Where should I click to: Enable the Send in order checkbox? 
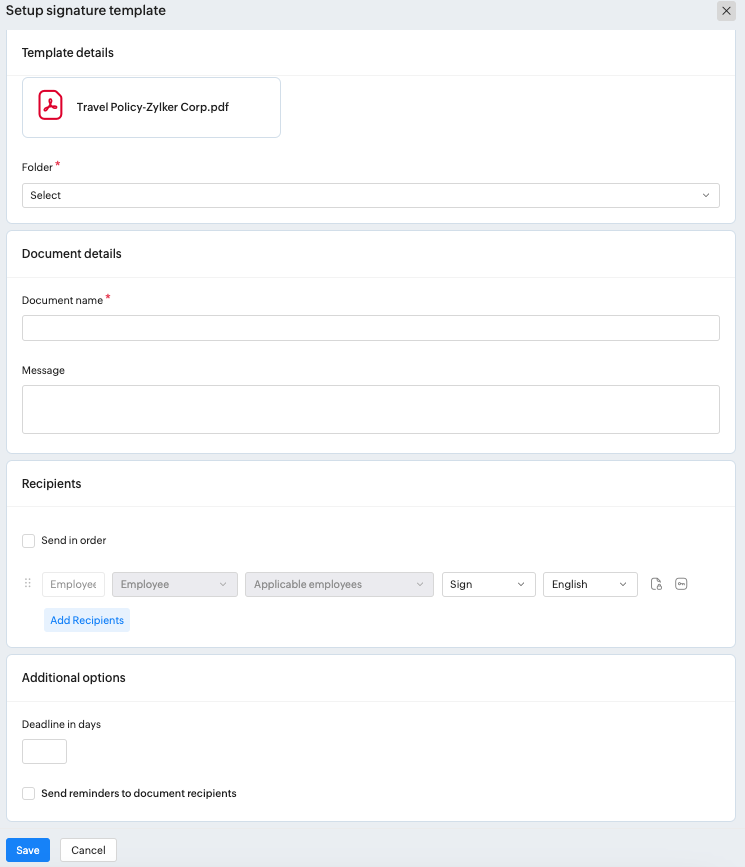(29, 541)
